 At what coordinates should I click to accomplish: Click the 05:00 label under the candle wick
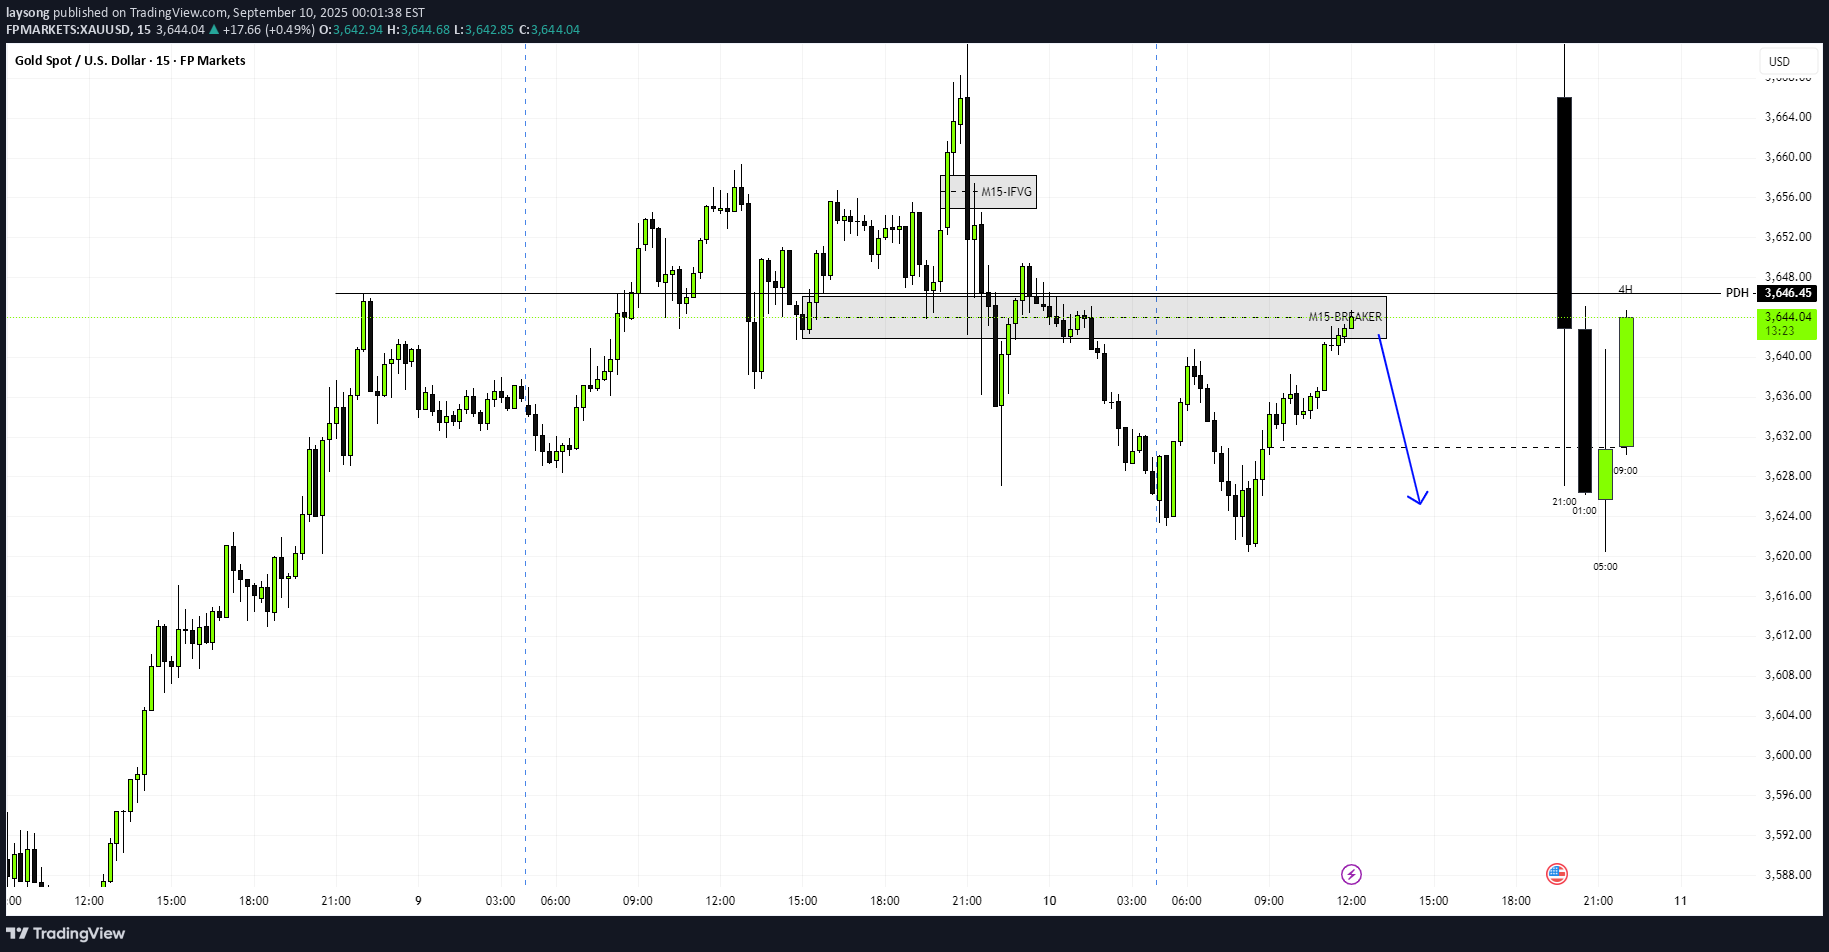click(1605, 567)
